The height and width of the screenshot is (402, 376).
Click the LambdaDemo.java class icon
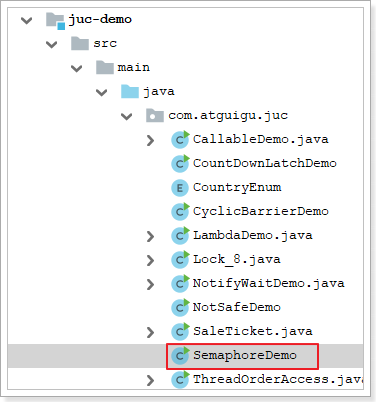click(180, 236)
